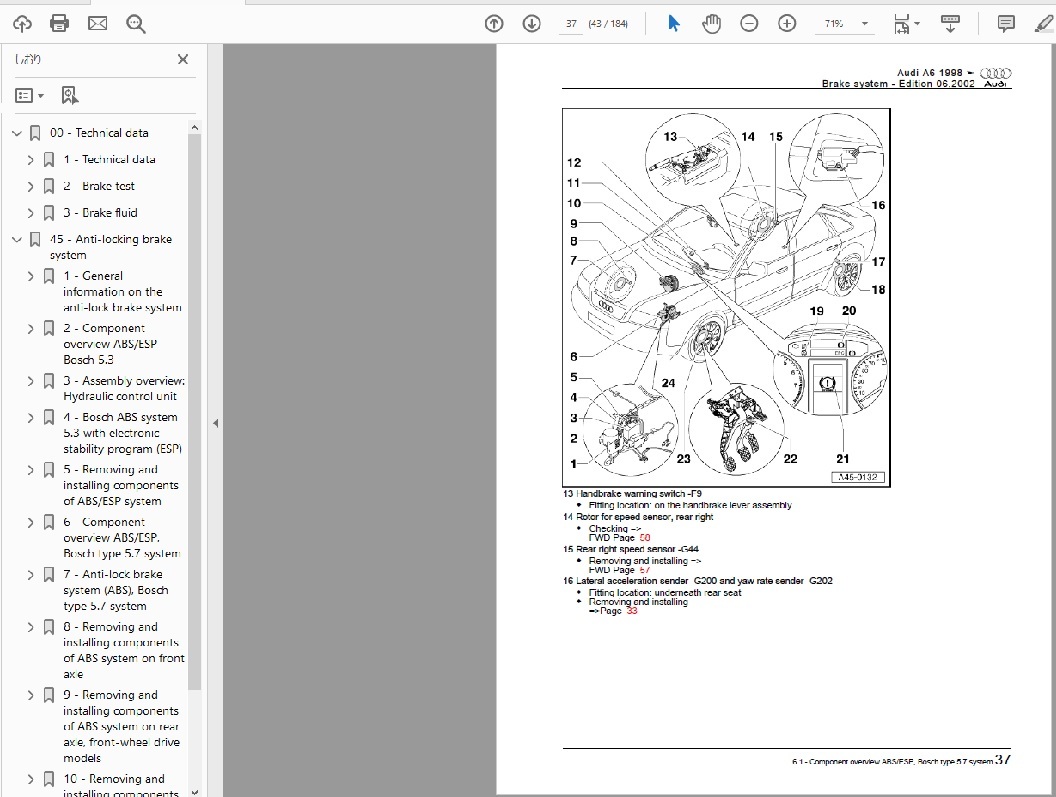Image resolution: width=1056 pixels, height=797 pixels.
Task: Open the bookmark options list menu
Action: (x=29, y=96)
